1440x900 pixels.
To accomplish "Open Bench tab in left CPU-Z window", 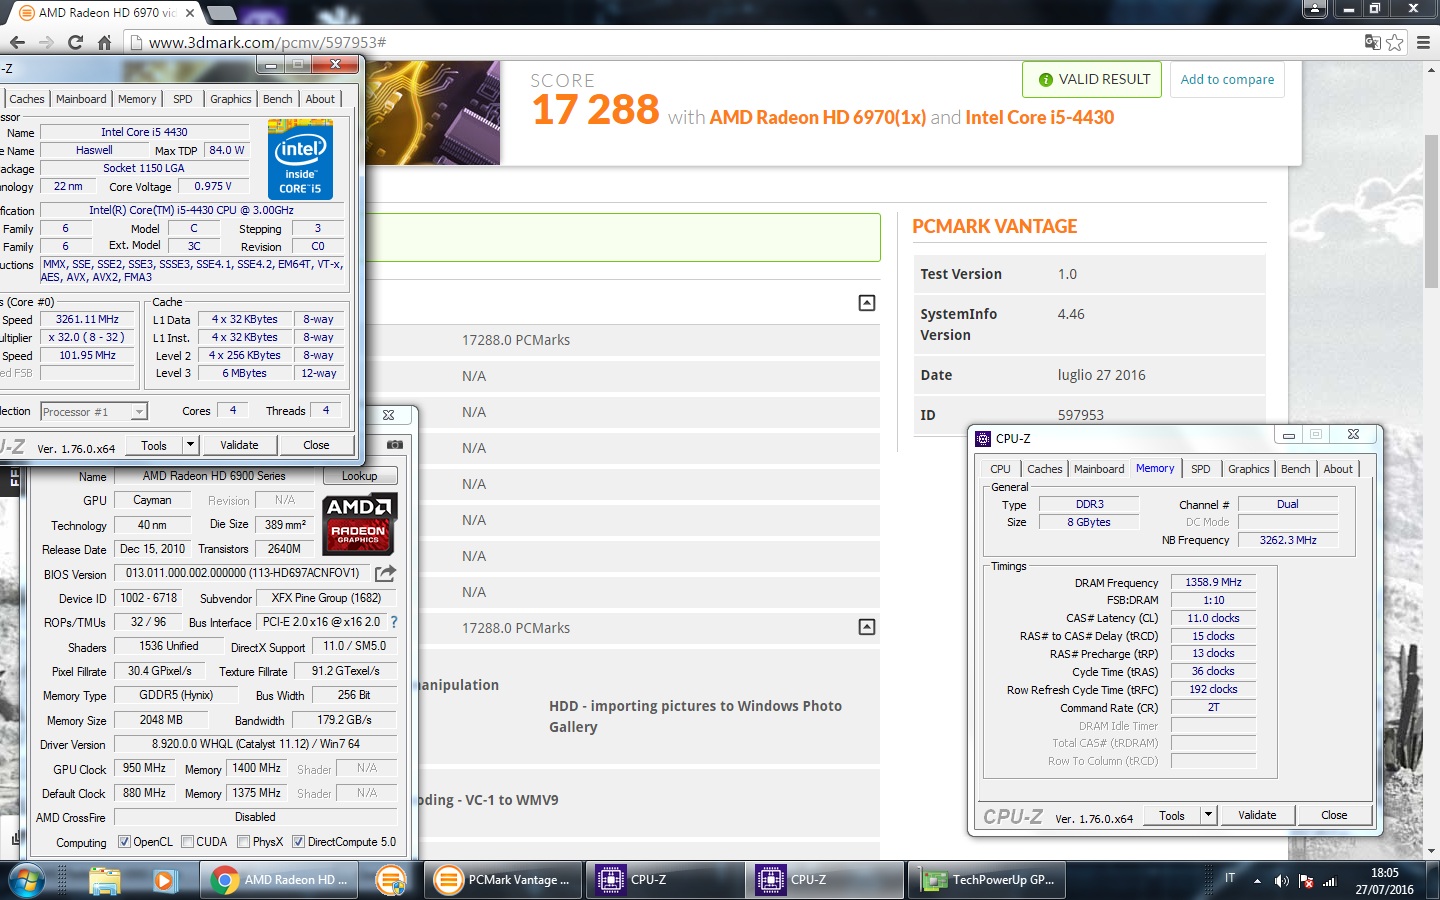I will [278, 99].
